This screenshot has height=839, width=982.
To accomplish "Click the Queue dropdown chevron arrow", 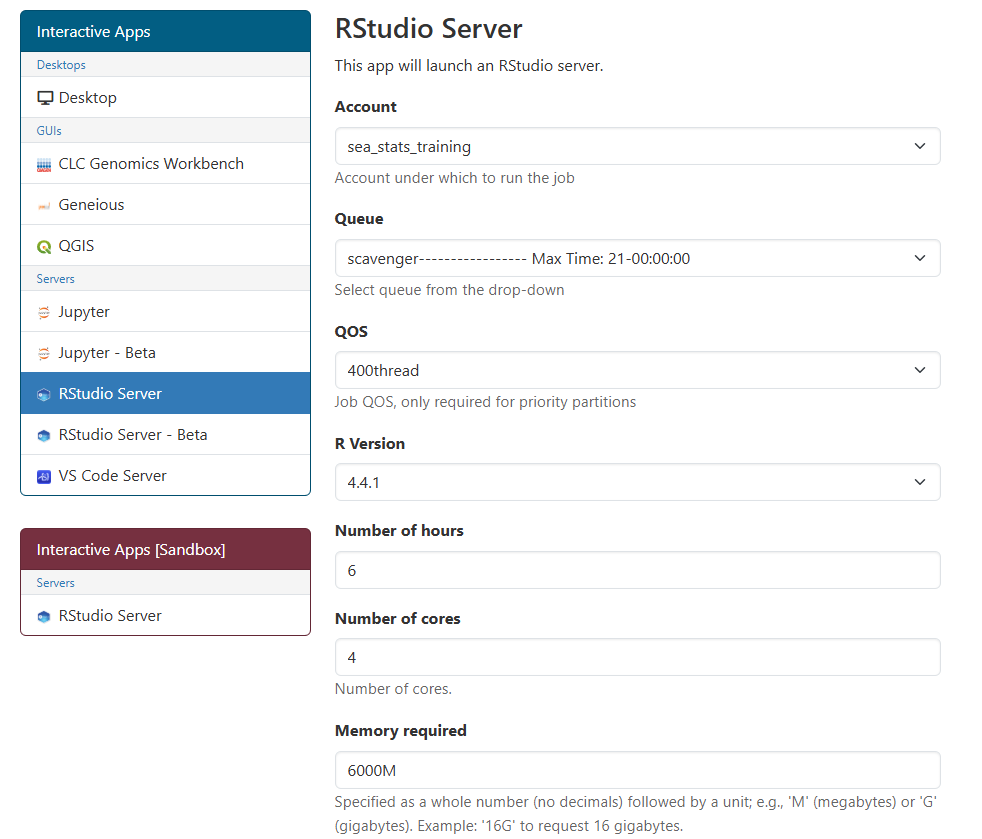I will pyautogui.click(x=919, y=259).
